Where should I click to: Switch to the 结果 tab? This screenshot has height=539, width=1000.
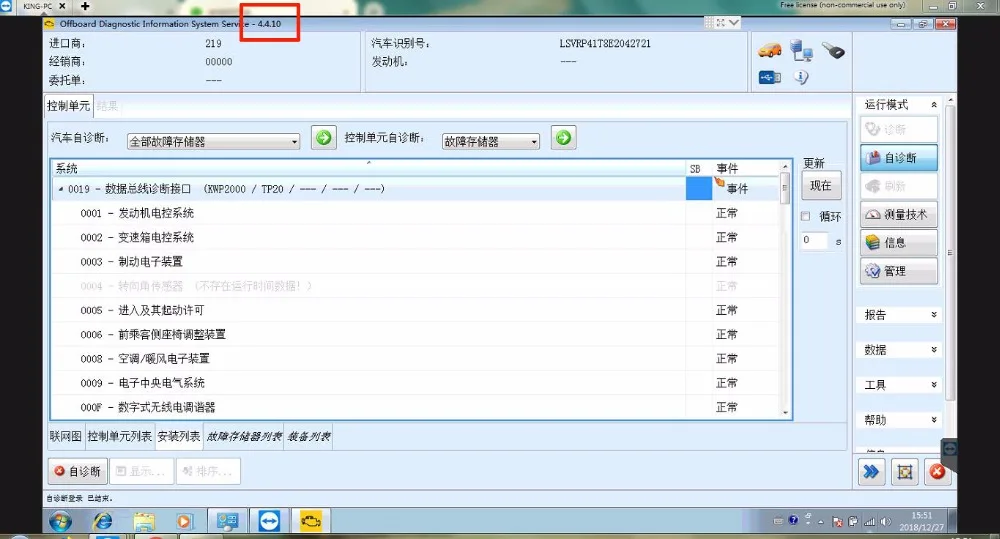tap(107, 107)
